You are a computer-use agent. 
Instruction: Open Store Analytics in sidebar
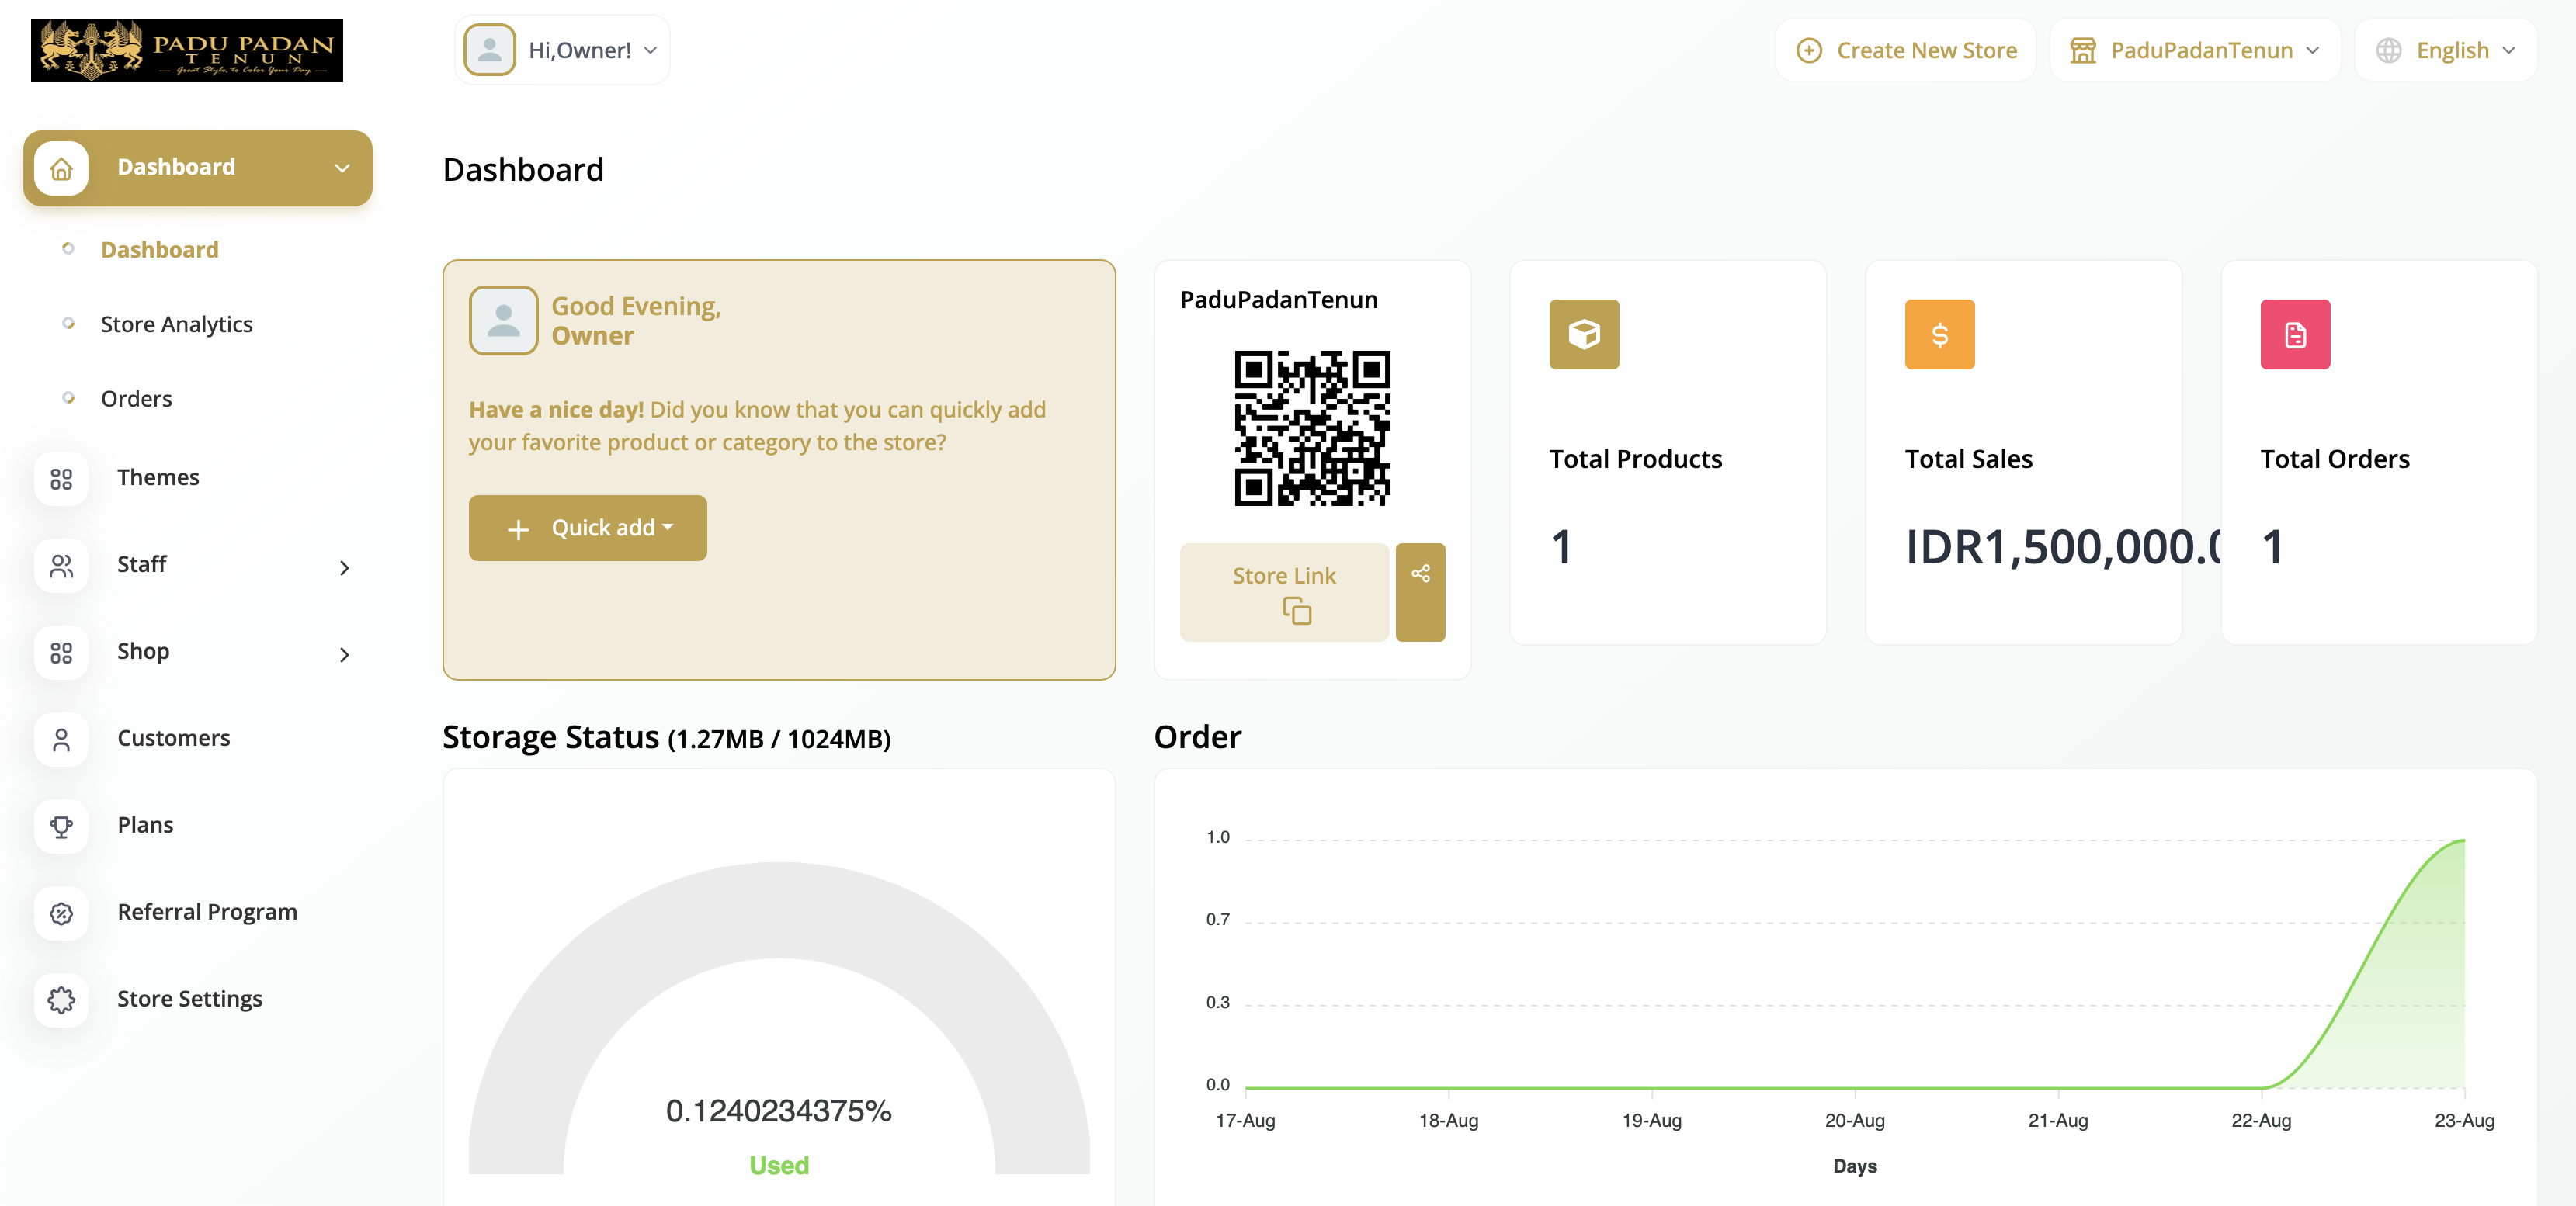click(176, 324)
